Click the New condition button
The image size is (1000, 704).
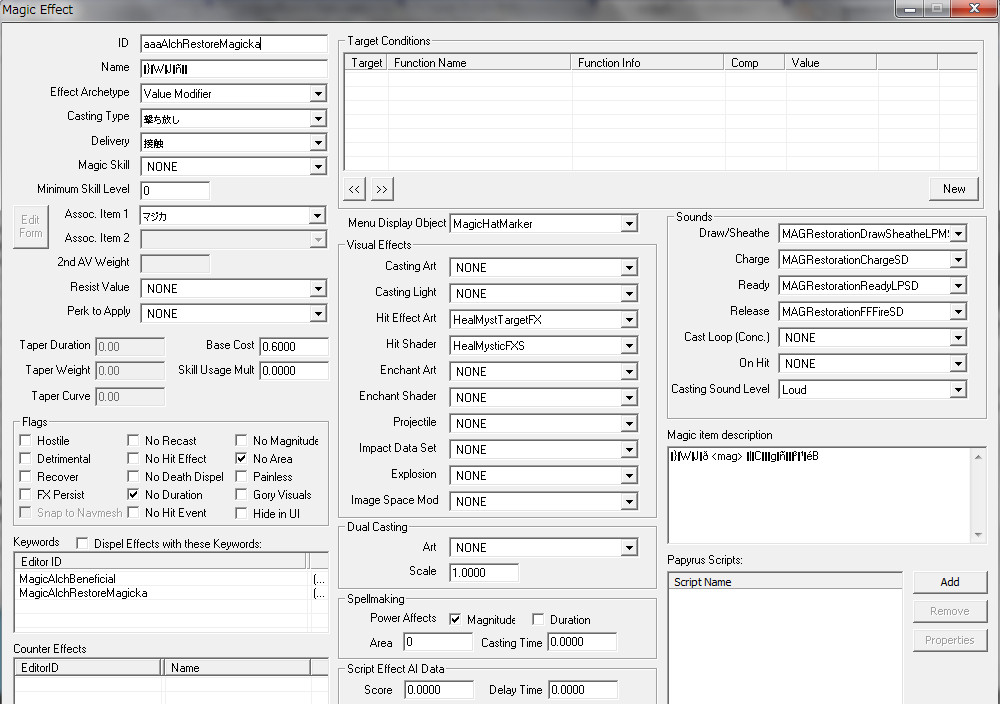click(x=953, y=189)
